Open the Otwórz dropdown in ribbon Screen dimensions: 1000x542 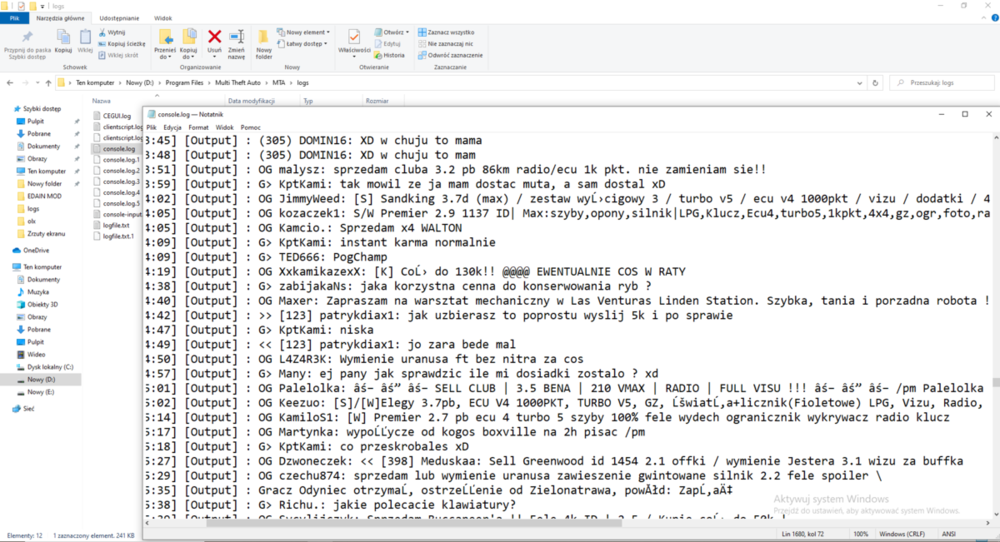click(392, 32)
